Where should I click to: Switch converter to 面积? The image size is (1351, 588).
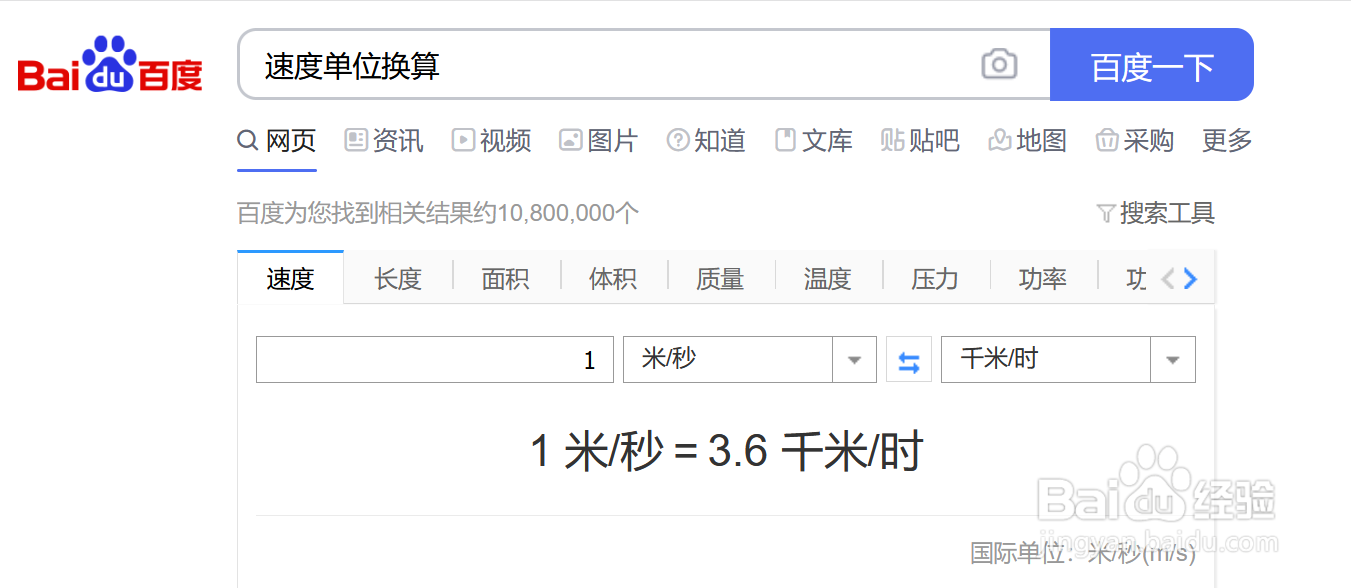tap(505, 279)
